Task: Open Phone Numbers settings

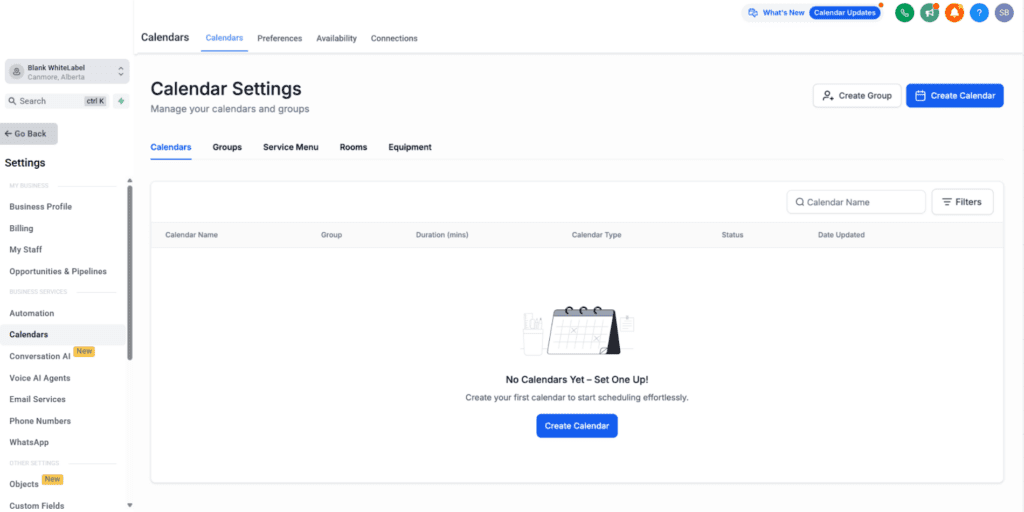Action: pos(40,421)
